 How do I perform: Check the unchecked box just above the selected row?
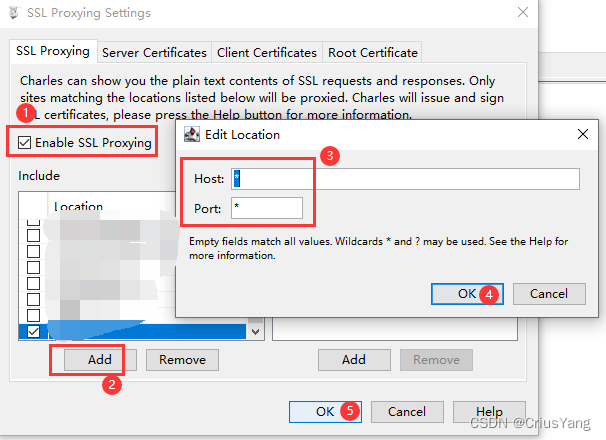coord(34,315)
